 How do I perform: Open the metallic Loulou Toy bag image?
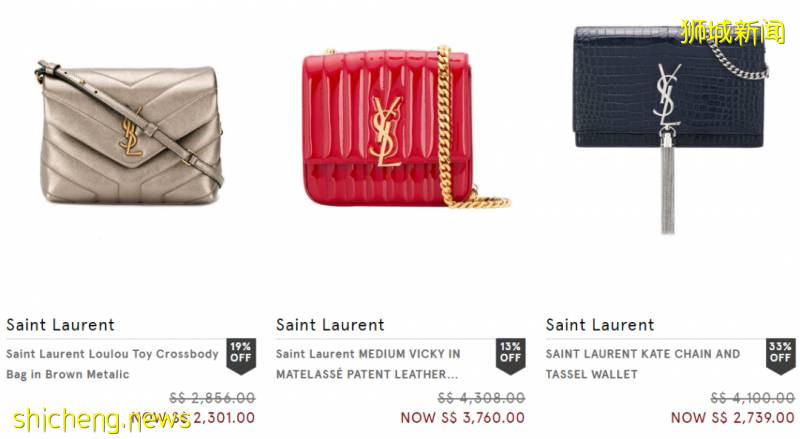130,133
